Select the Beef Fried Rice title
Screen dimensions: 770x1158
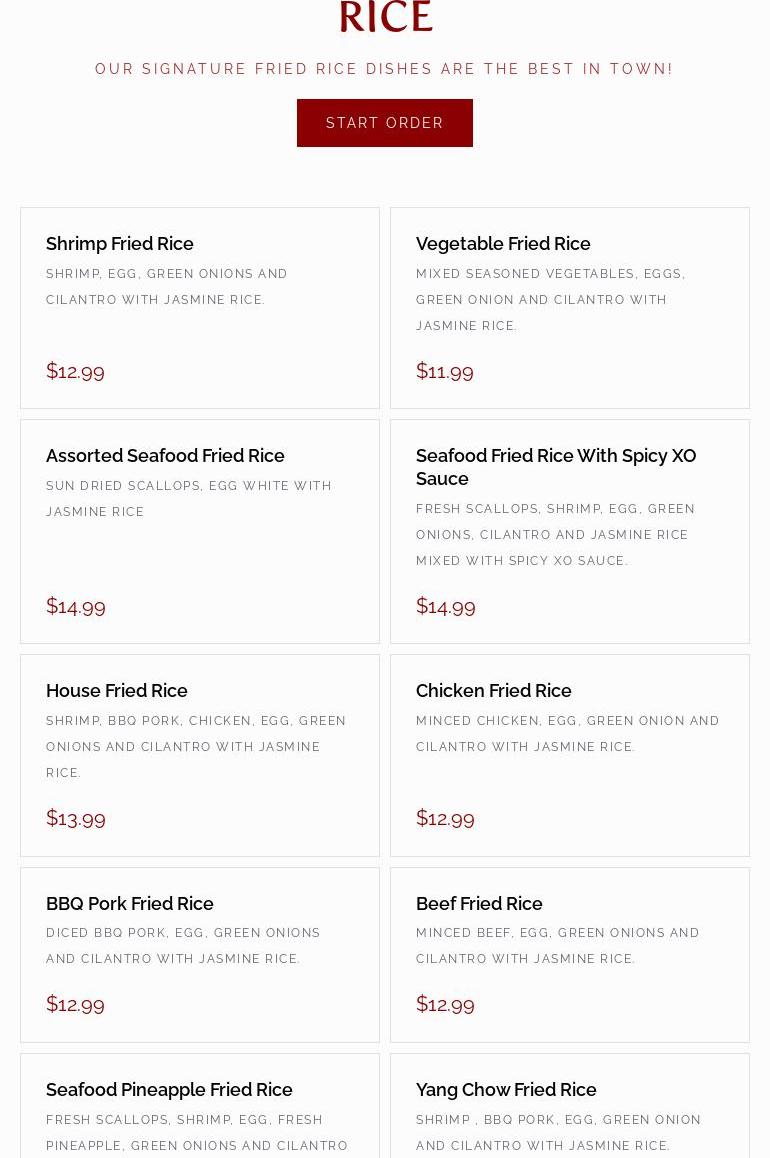(x=479, y=903)
